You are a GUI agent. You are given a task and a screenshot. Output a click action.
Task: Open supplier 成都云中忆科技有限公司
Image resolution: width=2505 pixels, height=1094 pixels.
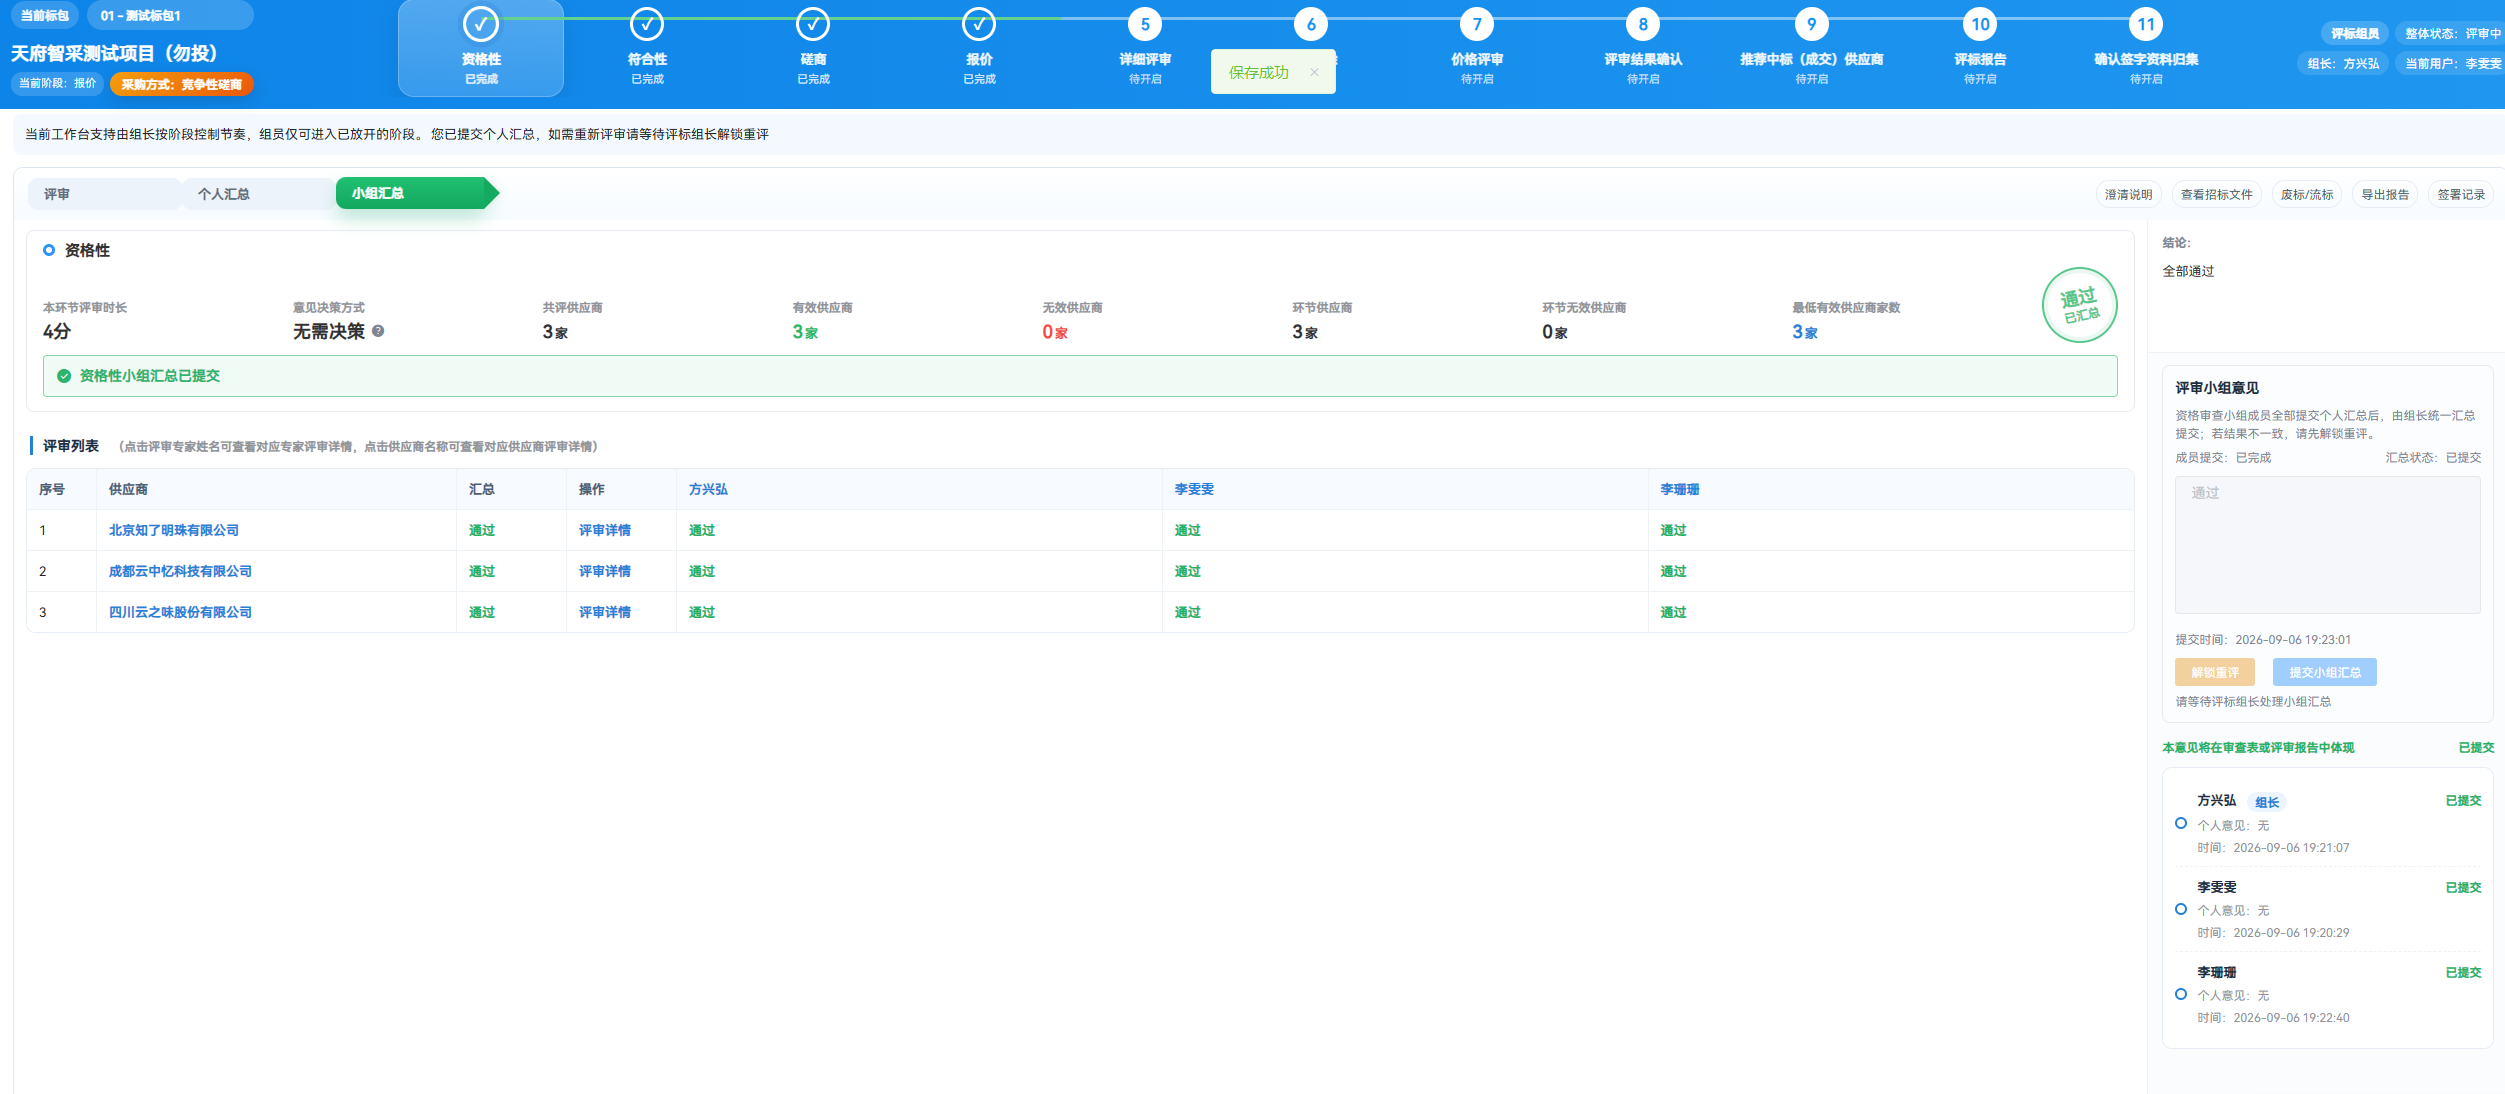180,572
